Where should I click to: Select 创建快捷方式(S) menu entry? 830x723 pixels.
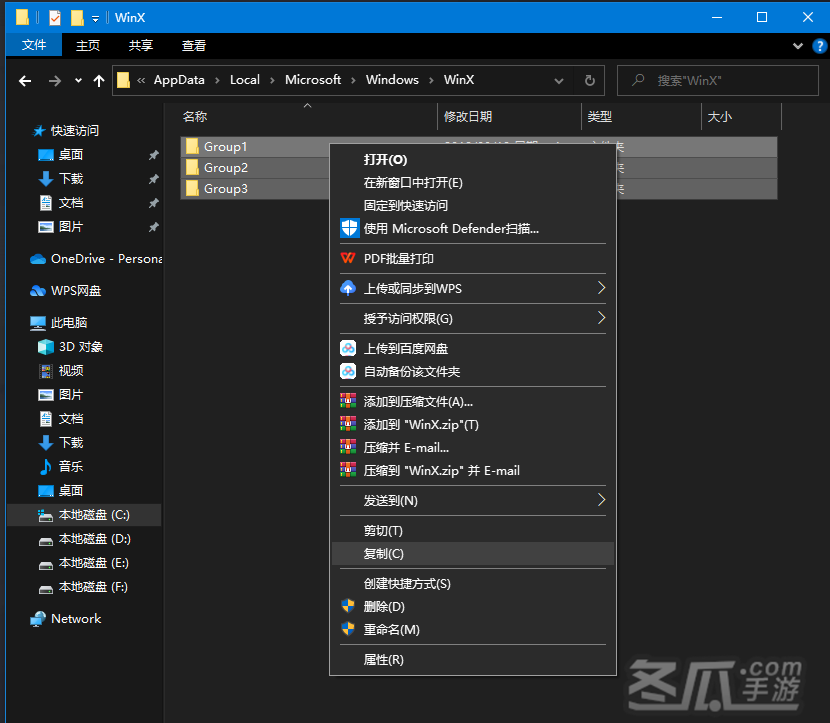pyautogui.click(x=473, y=583)
